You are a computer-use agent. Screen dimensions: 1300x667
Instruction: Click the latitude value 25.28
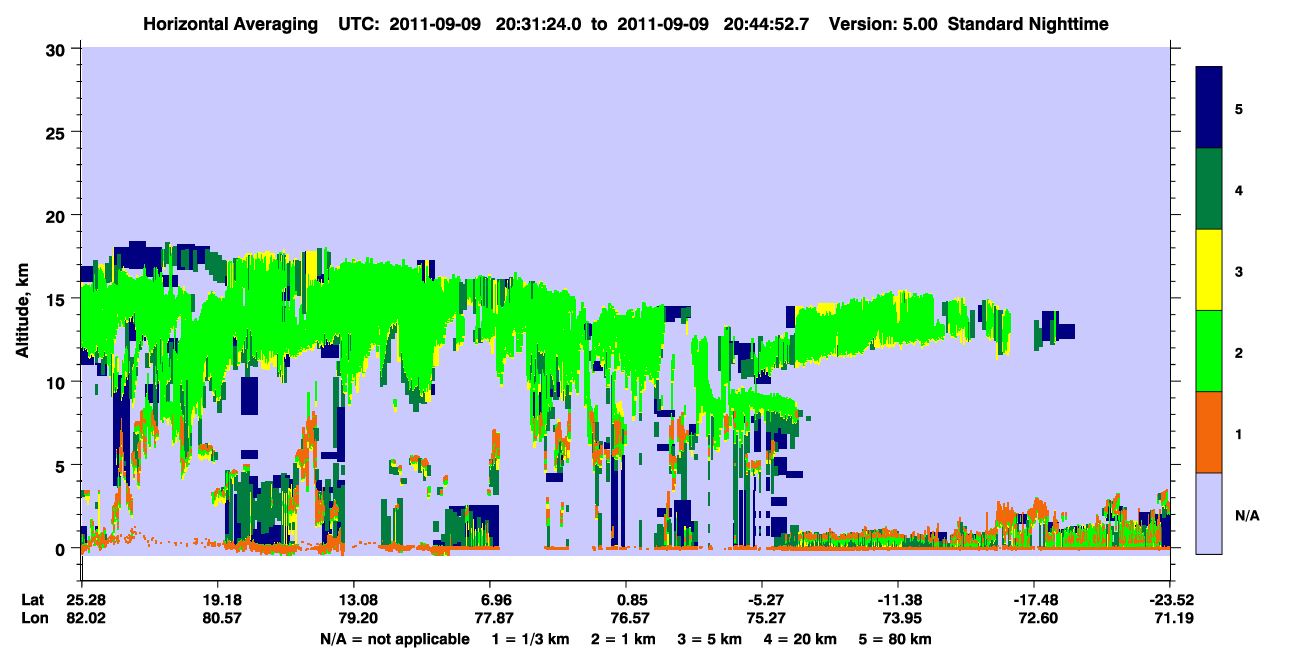[x=82, y=600]
